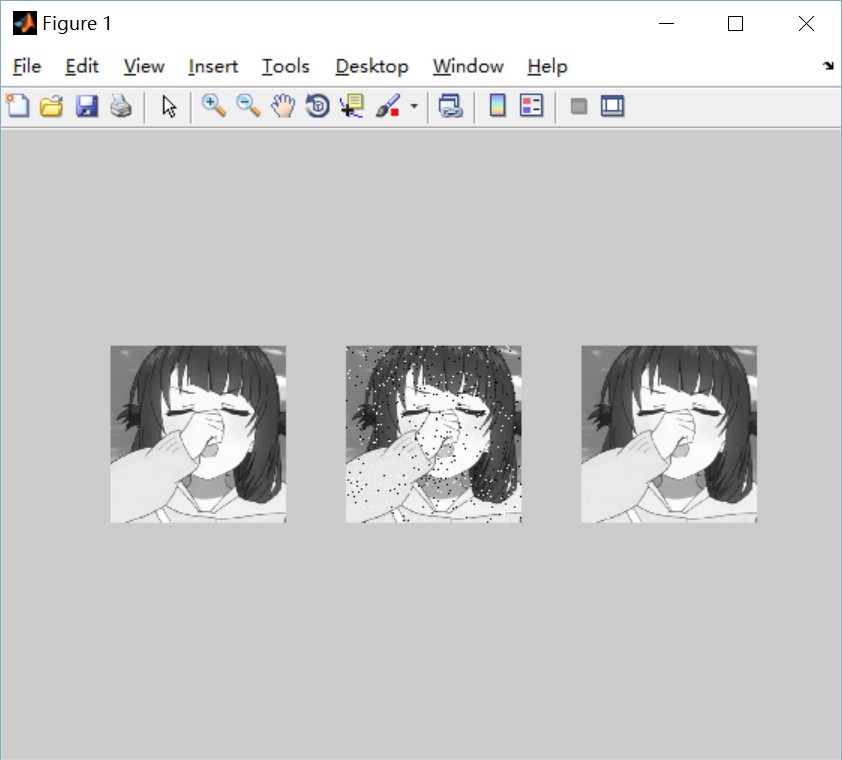The image size is (842, 760).
Task: Open the View menu
Action: coord(144,67)
